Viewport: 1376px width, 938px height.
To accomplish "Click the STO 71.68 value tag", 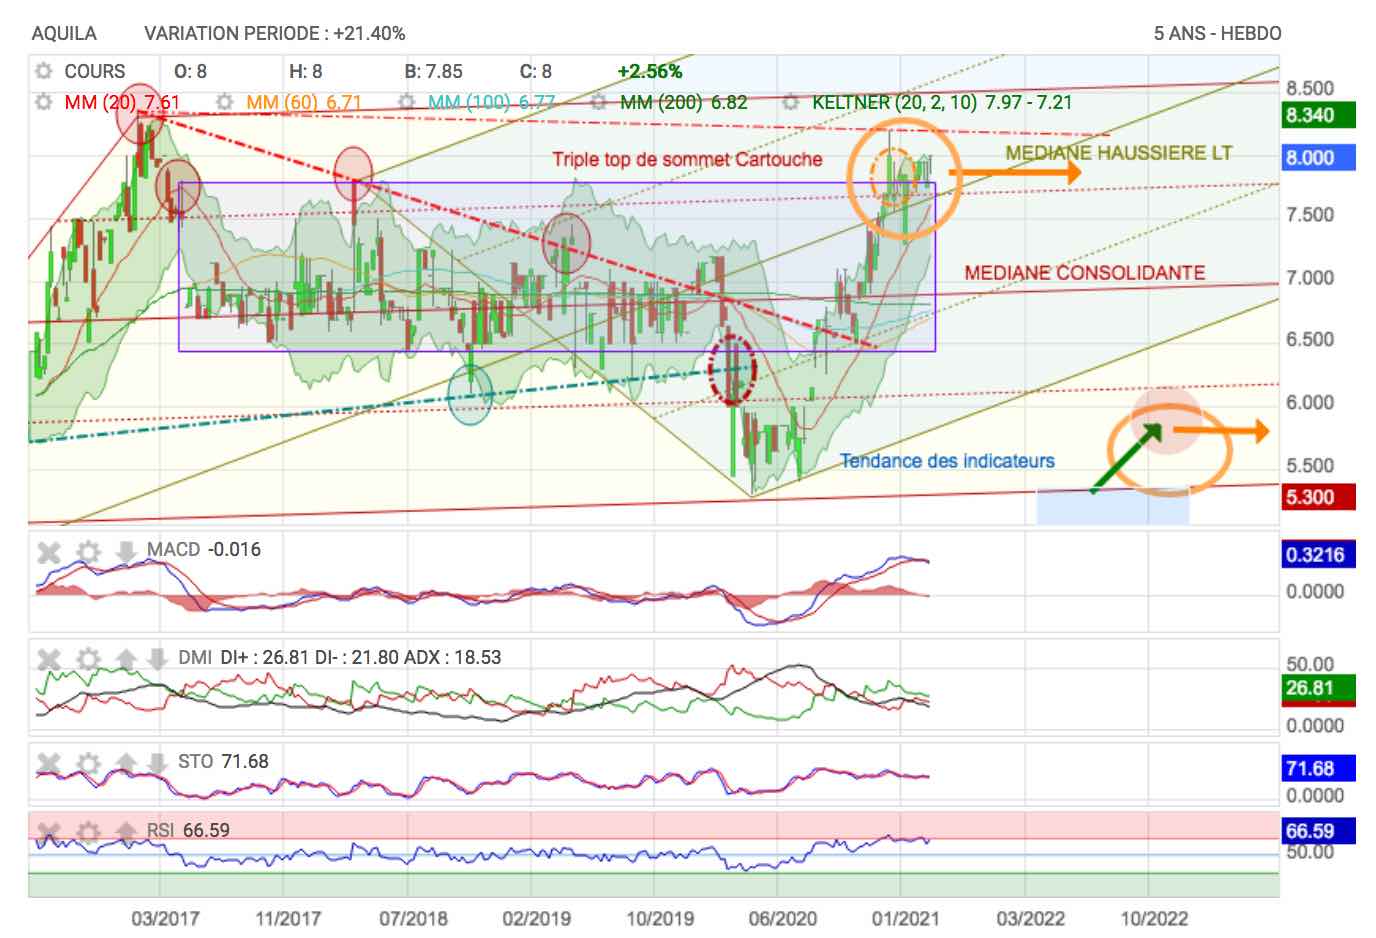I will tap(1318, 768).
